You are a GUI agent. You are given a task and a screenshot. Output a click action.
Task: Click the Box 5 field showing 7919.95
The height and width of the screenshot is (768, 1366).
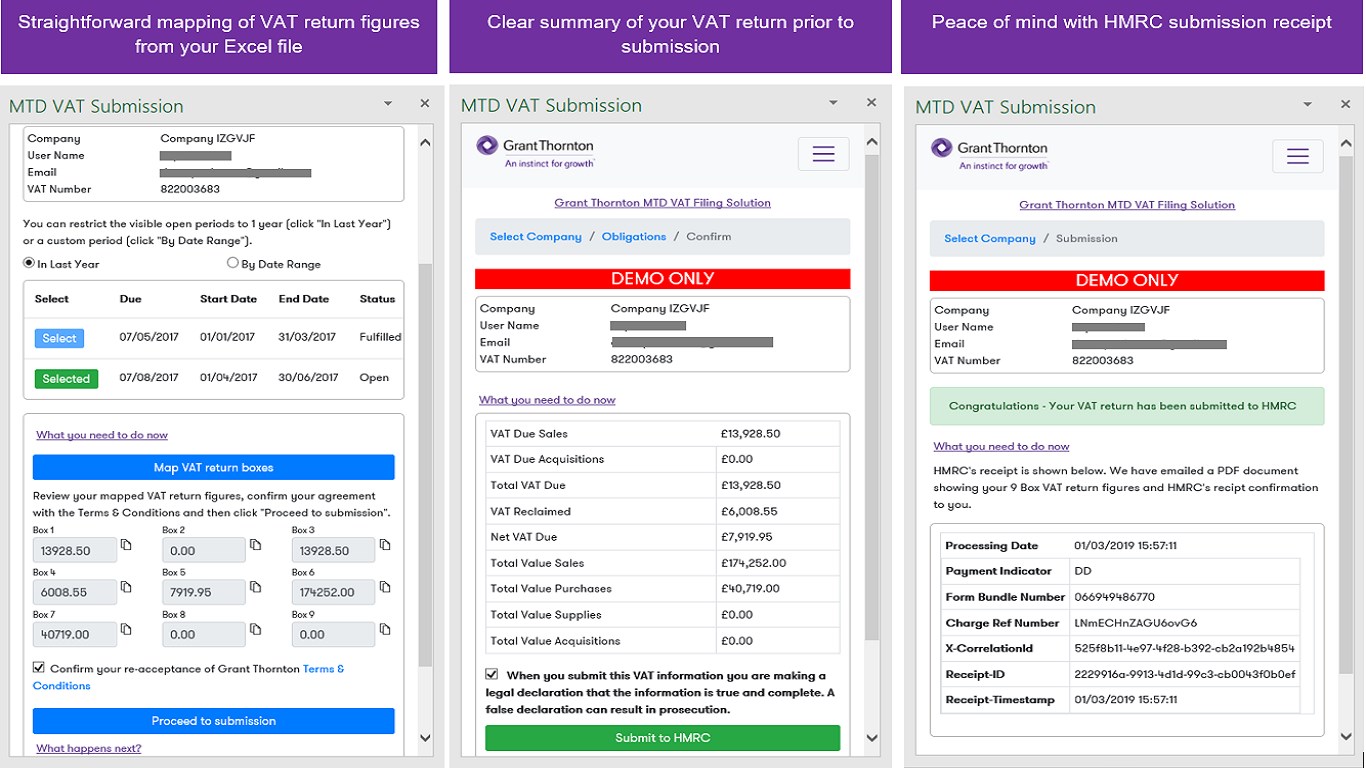coord(204,592)
